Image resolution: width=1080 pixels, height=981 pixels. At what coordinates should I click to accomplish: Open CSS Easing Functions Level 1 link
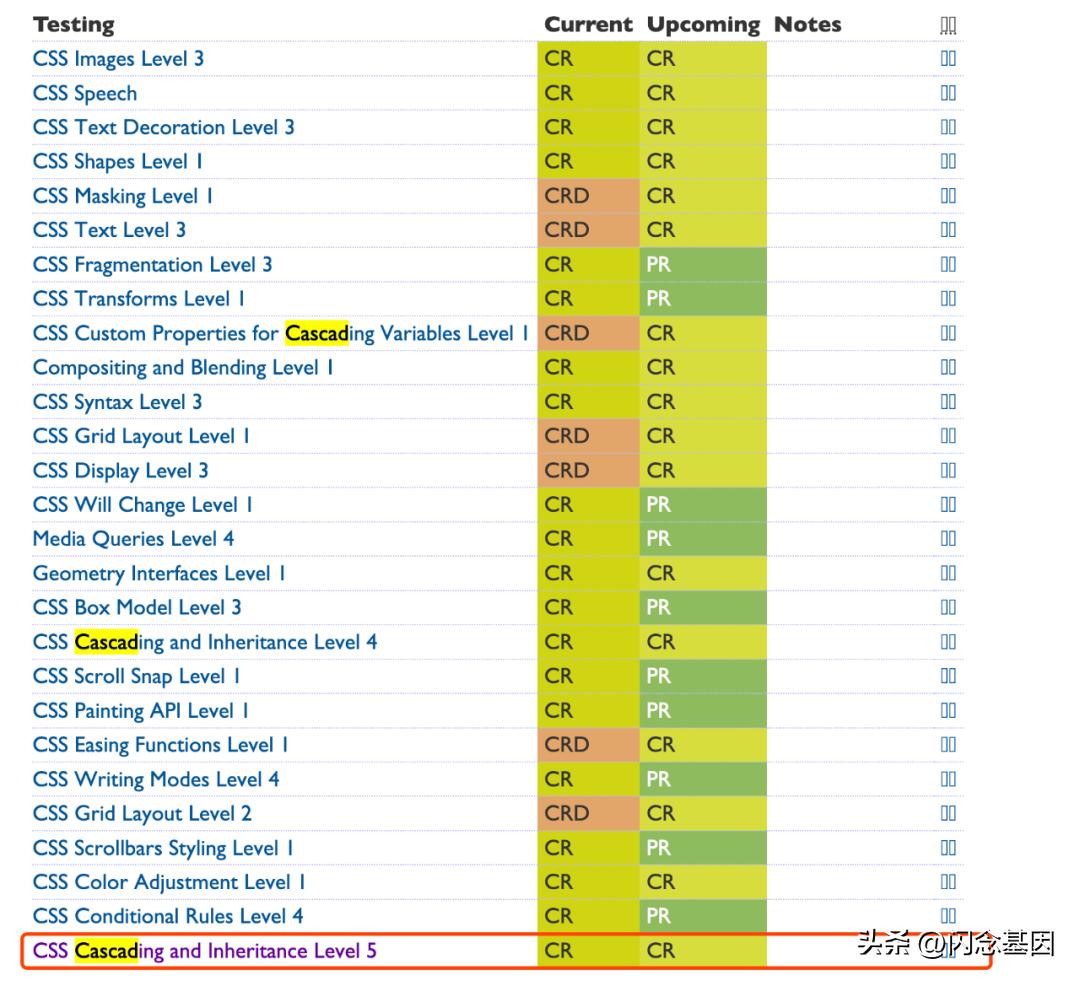click(160, 745)
